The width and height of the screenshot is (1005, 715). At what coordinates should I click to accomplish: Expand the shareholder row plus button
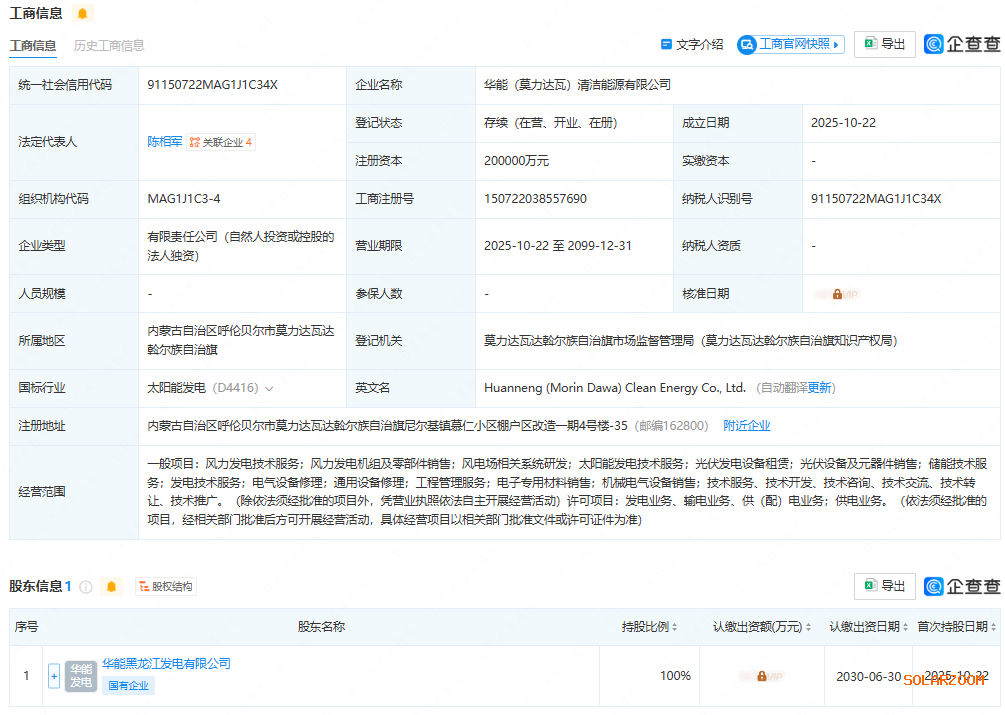54,676
